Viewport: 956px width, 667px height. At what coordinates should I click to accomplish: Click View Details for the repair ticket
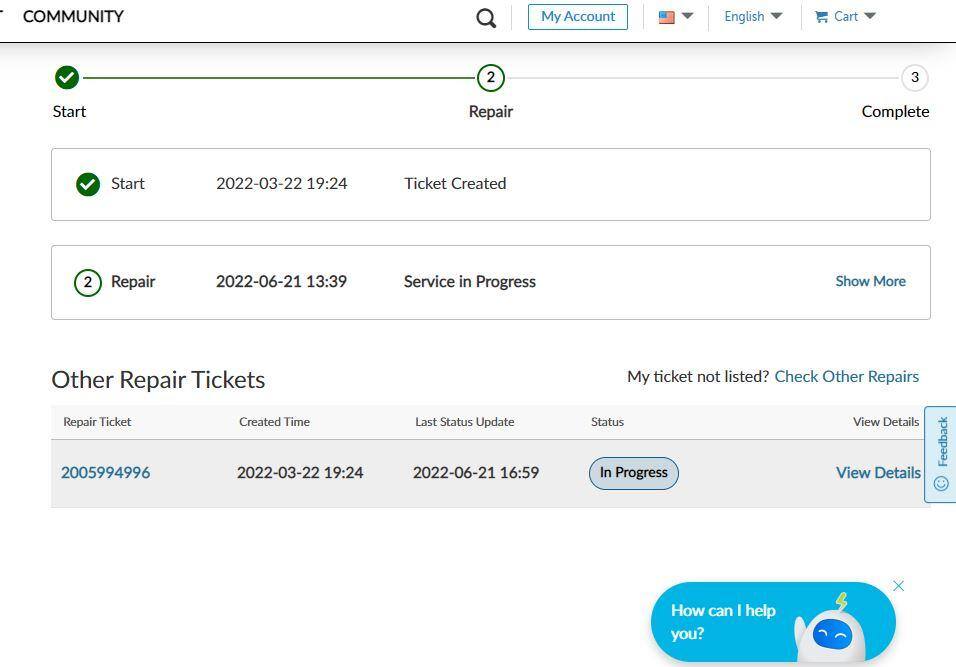tap(878, 473)
